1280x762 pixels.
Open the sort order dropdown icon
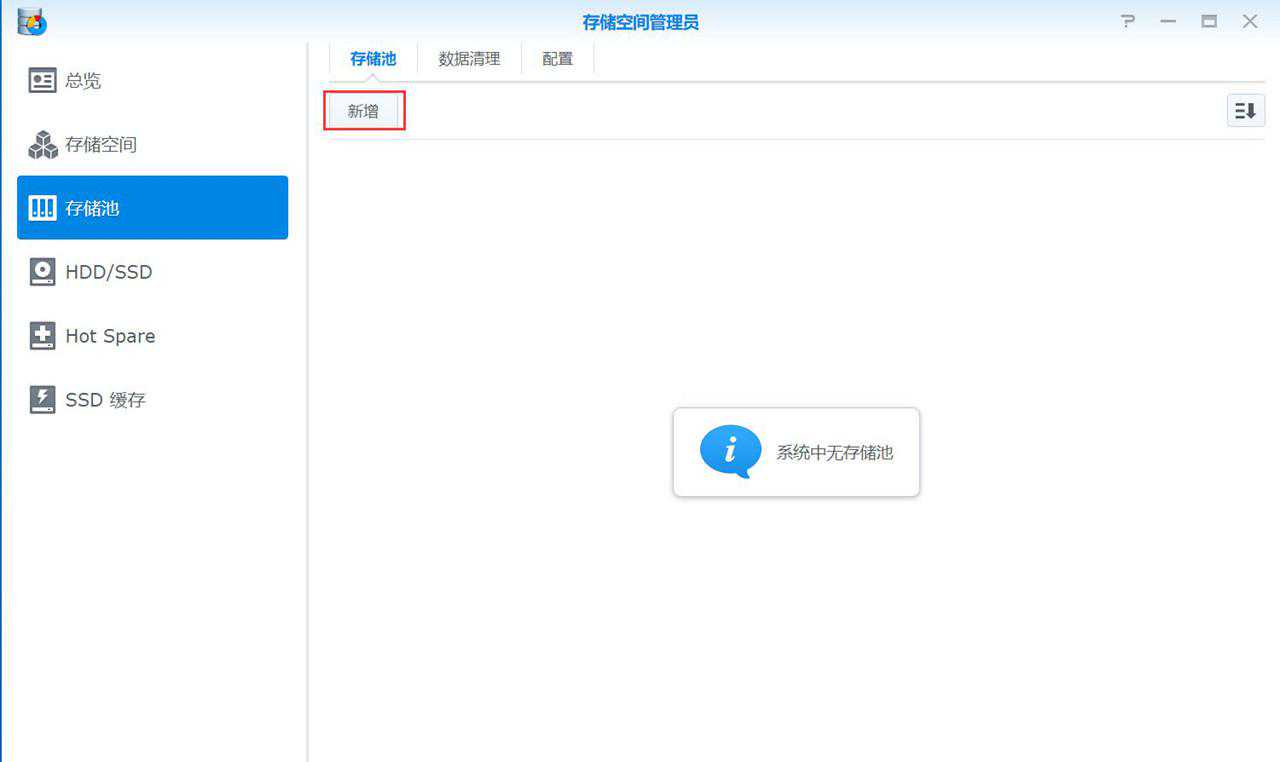click(1245, 111)
